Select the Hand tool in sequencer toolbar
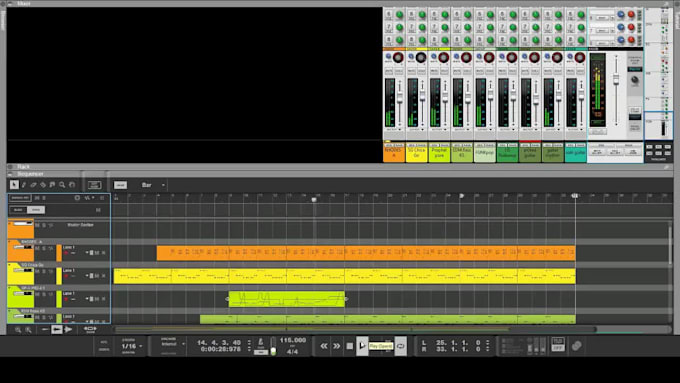Image resolution: width=680 pixels, height=383 pixels. point(72,185)
